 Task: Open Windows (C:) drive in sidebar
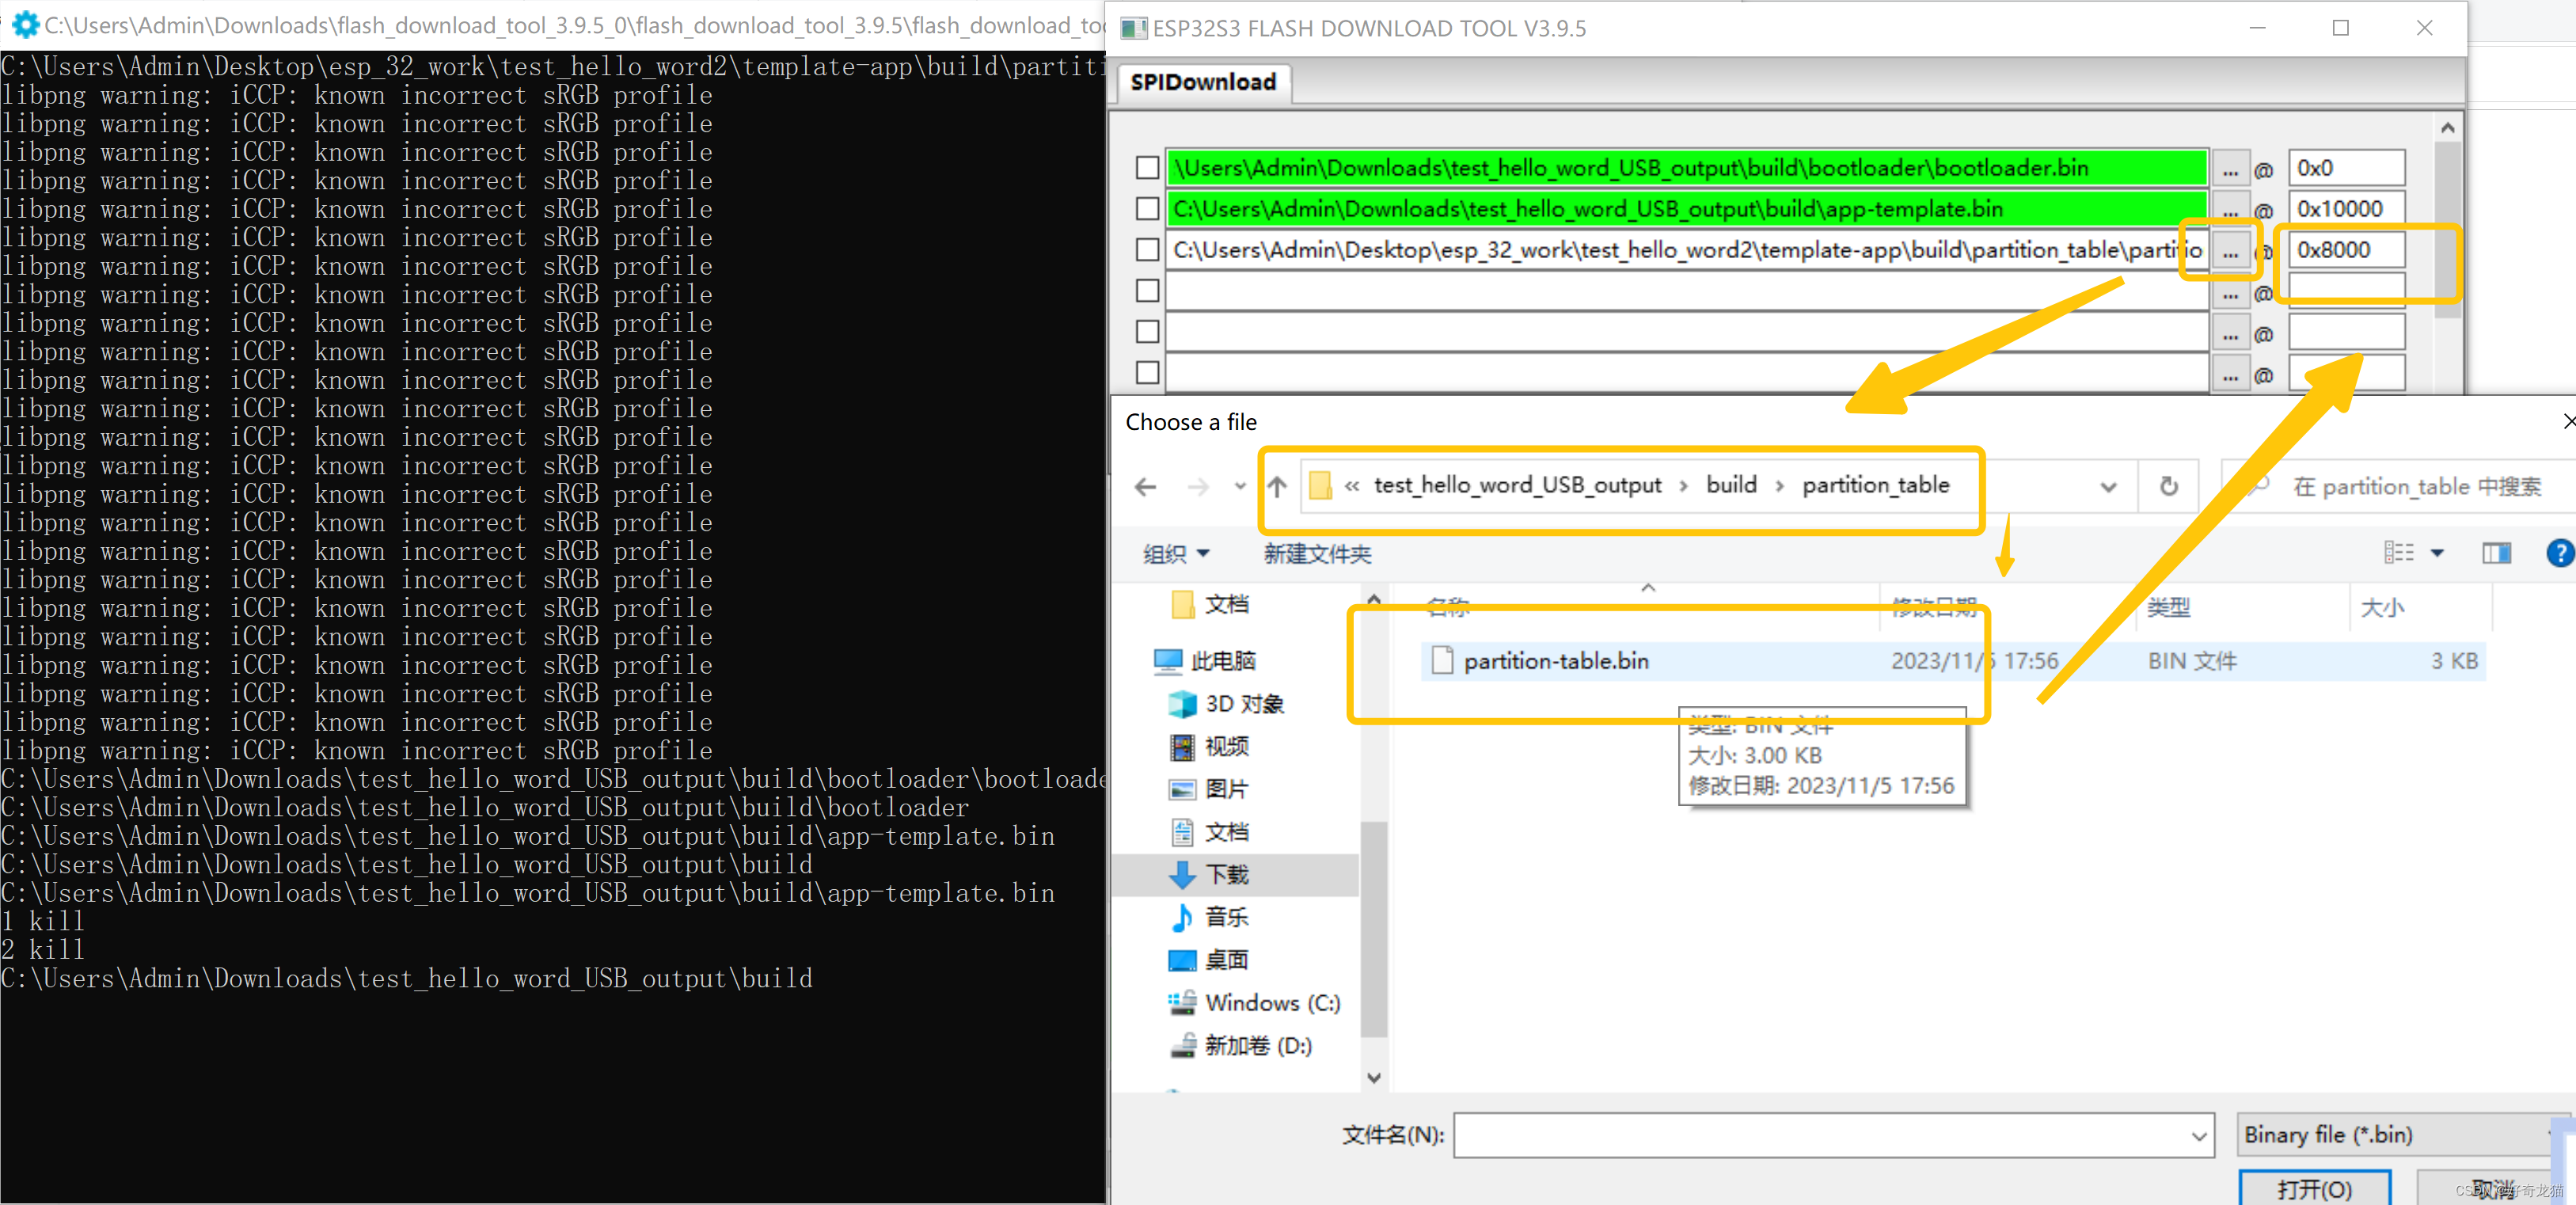coord(1254,1002)
